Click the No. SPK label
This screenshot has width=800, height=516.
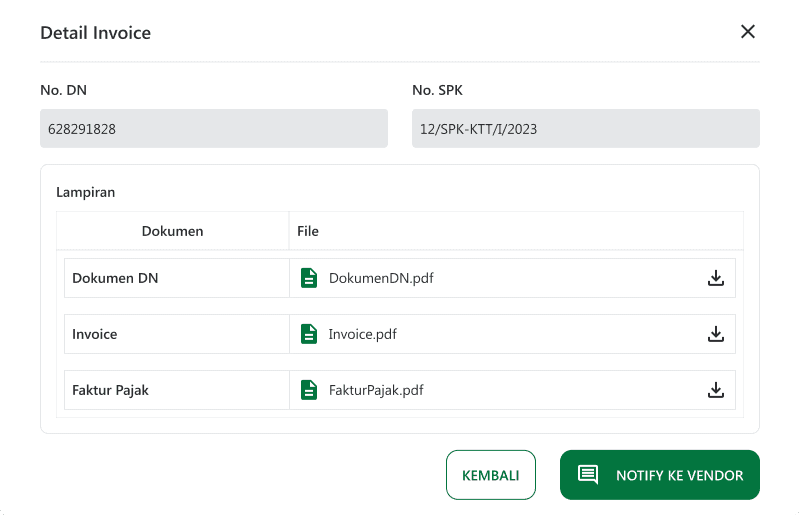(437, 90)
